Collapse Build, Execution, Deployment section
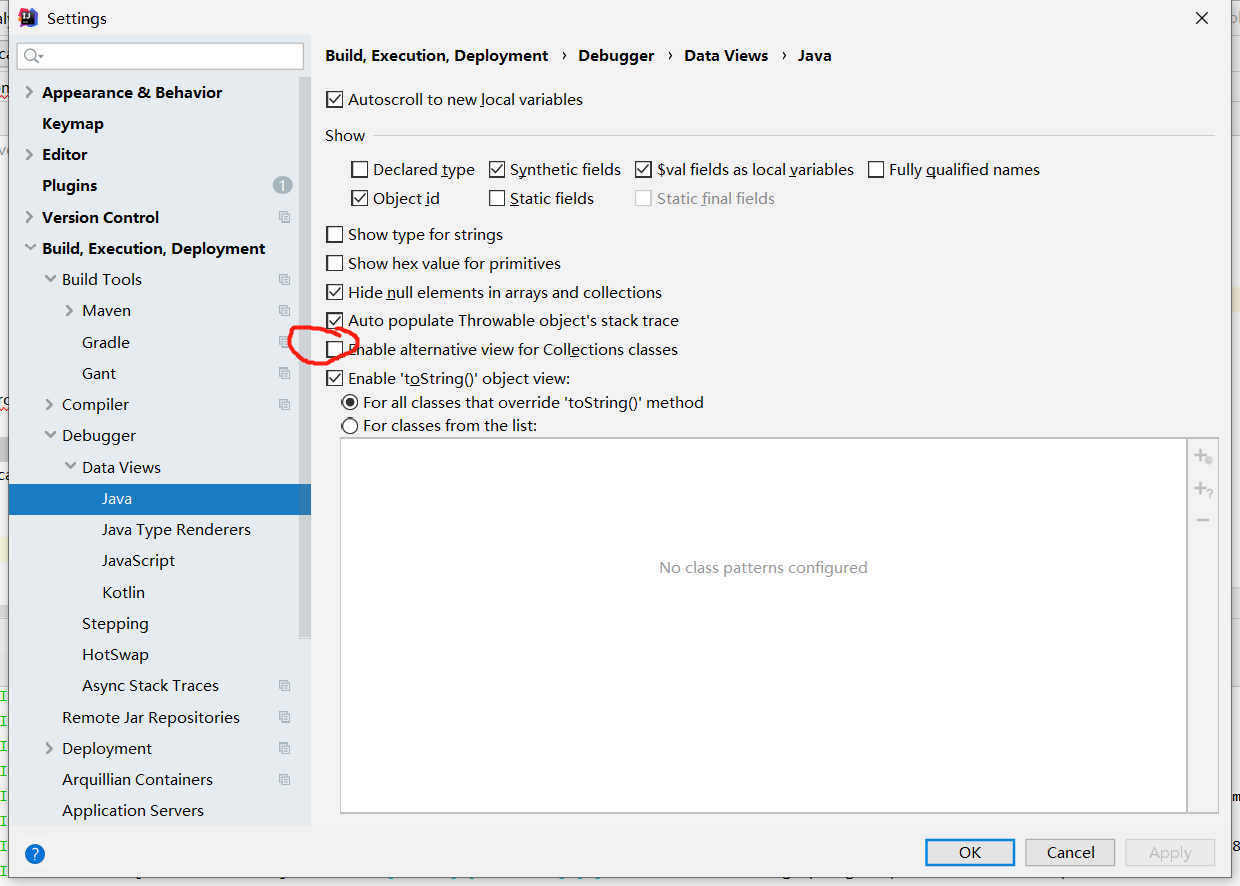The image size is (1240, 886). (29, 248)
